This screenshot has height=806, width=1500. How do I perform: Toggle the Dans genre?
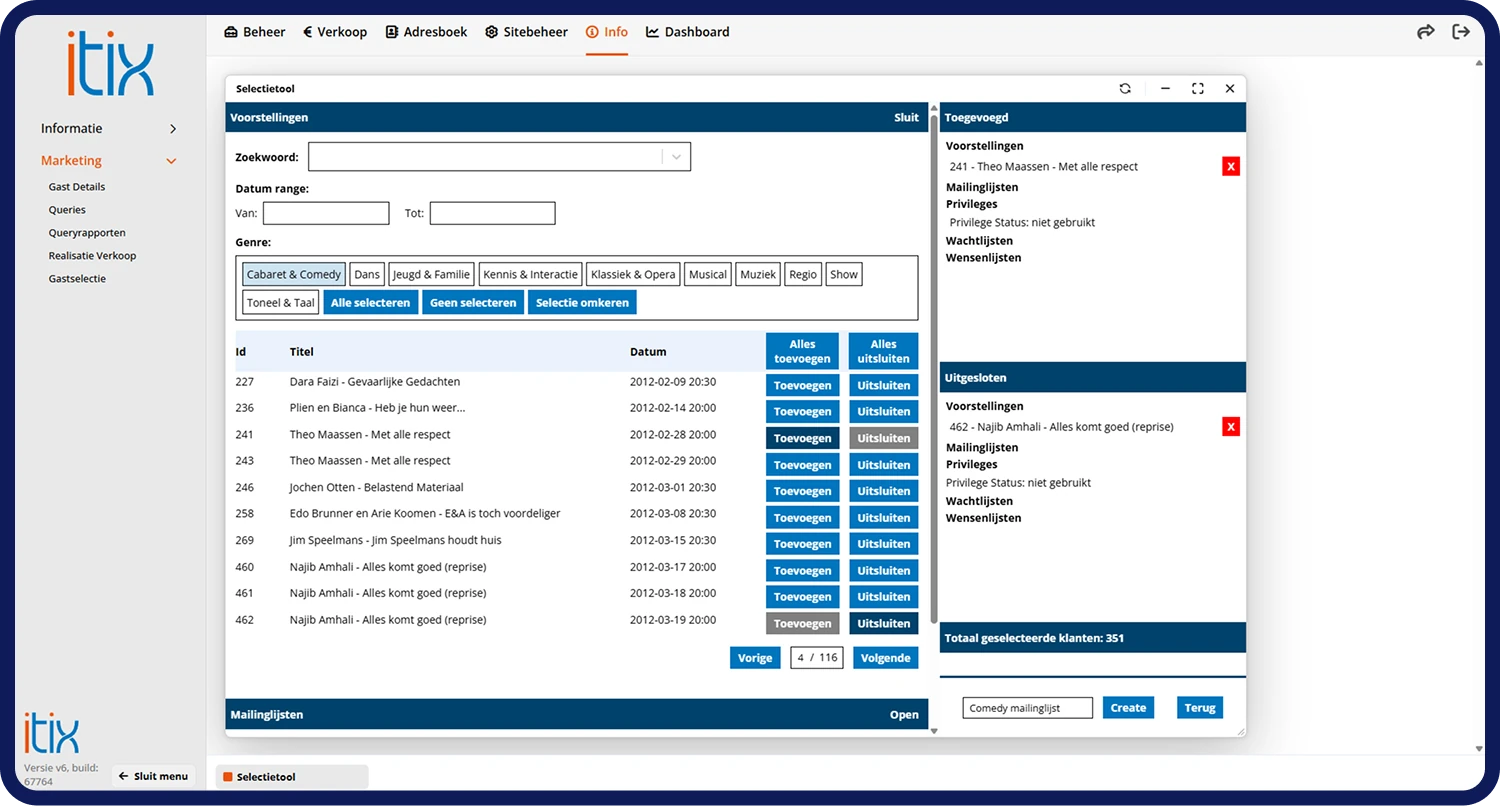[x=367, y=275]
